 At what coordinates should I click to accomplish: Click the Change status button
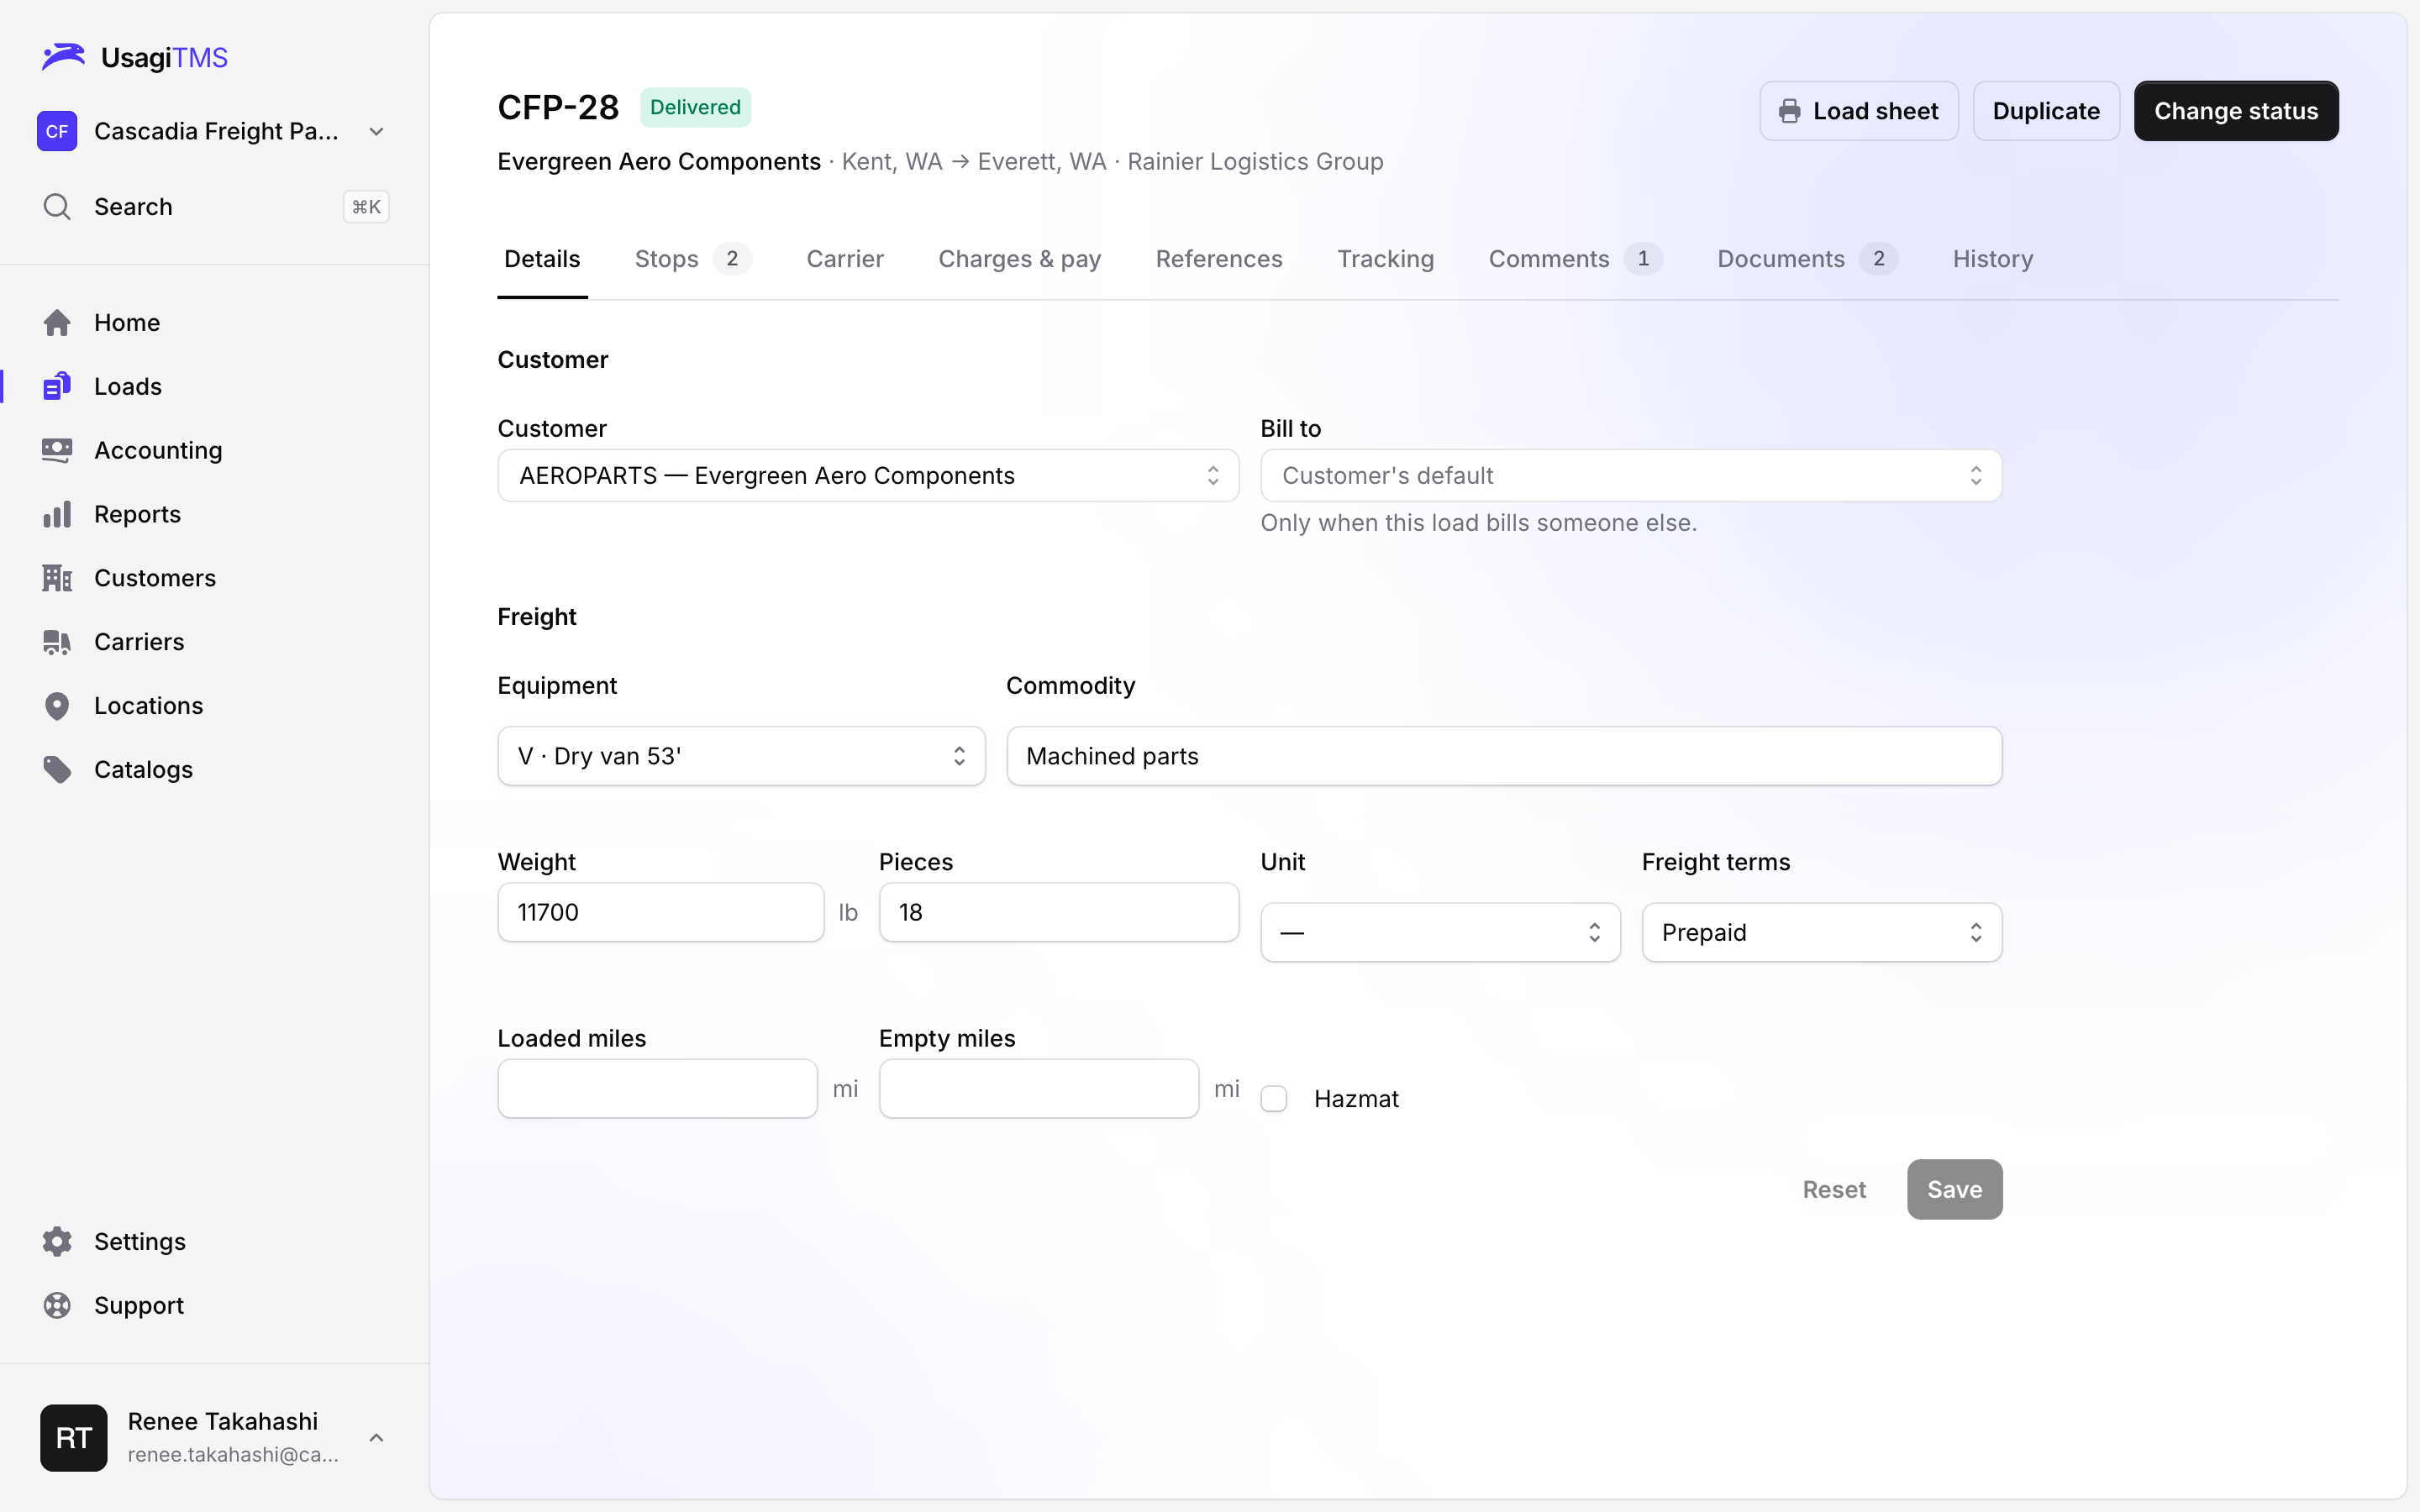pyautogui.click(x=2236, y=111)
